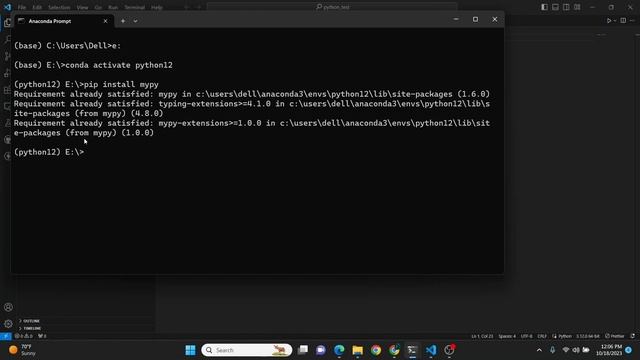Show hidden system tray icons
The image size is (640, 360).
pyautogui.click(x=539, y=350)
